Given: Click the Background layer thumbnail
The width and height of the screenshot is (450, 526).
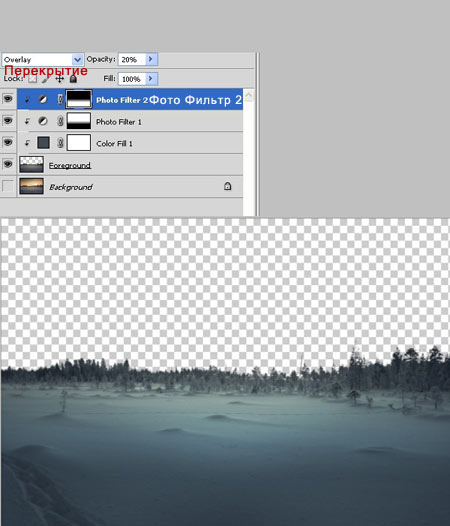Looking at the screenshot, I should 31,186.
